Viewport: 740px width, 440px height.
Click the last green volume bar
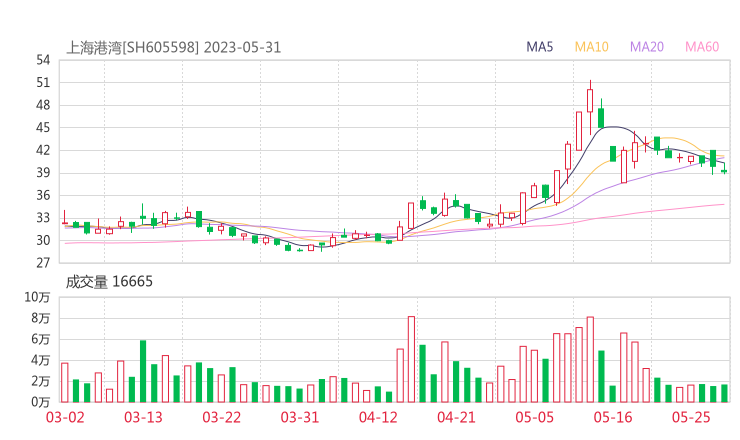pos(724,394)
